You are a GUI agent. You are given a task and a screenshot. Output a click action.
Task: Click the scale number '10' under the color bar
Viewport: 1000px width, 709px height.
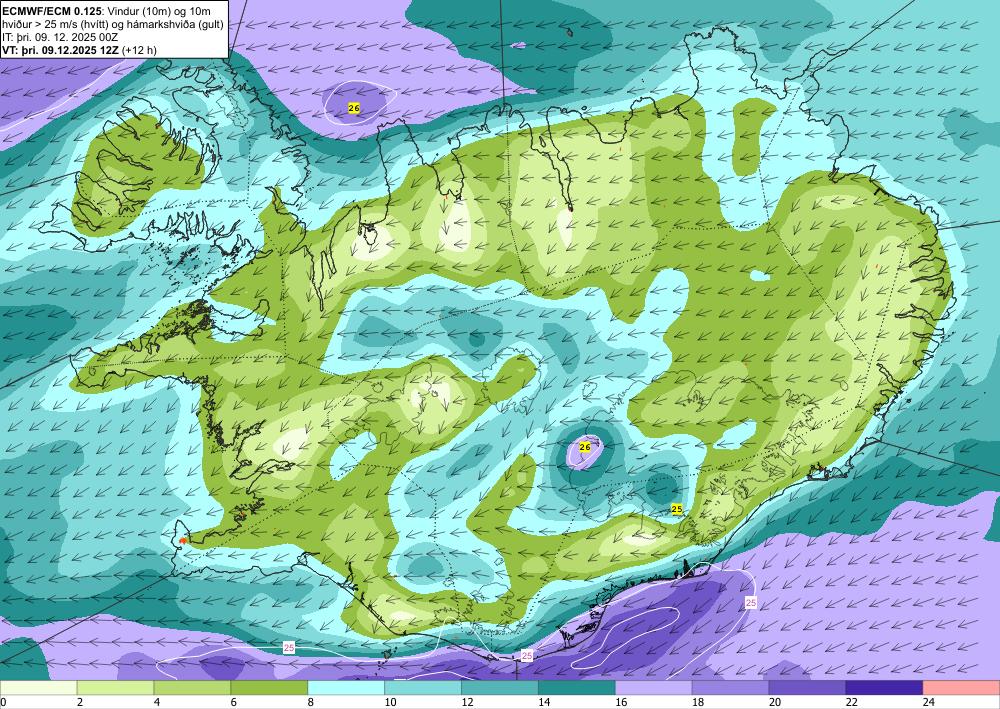pyautogui.click(x=390, y=702)
